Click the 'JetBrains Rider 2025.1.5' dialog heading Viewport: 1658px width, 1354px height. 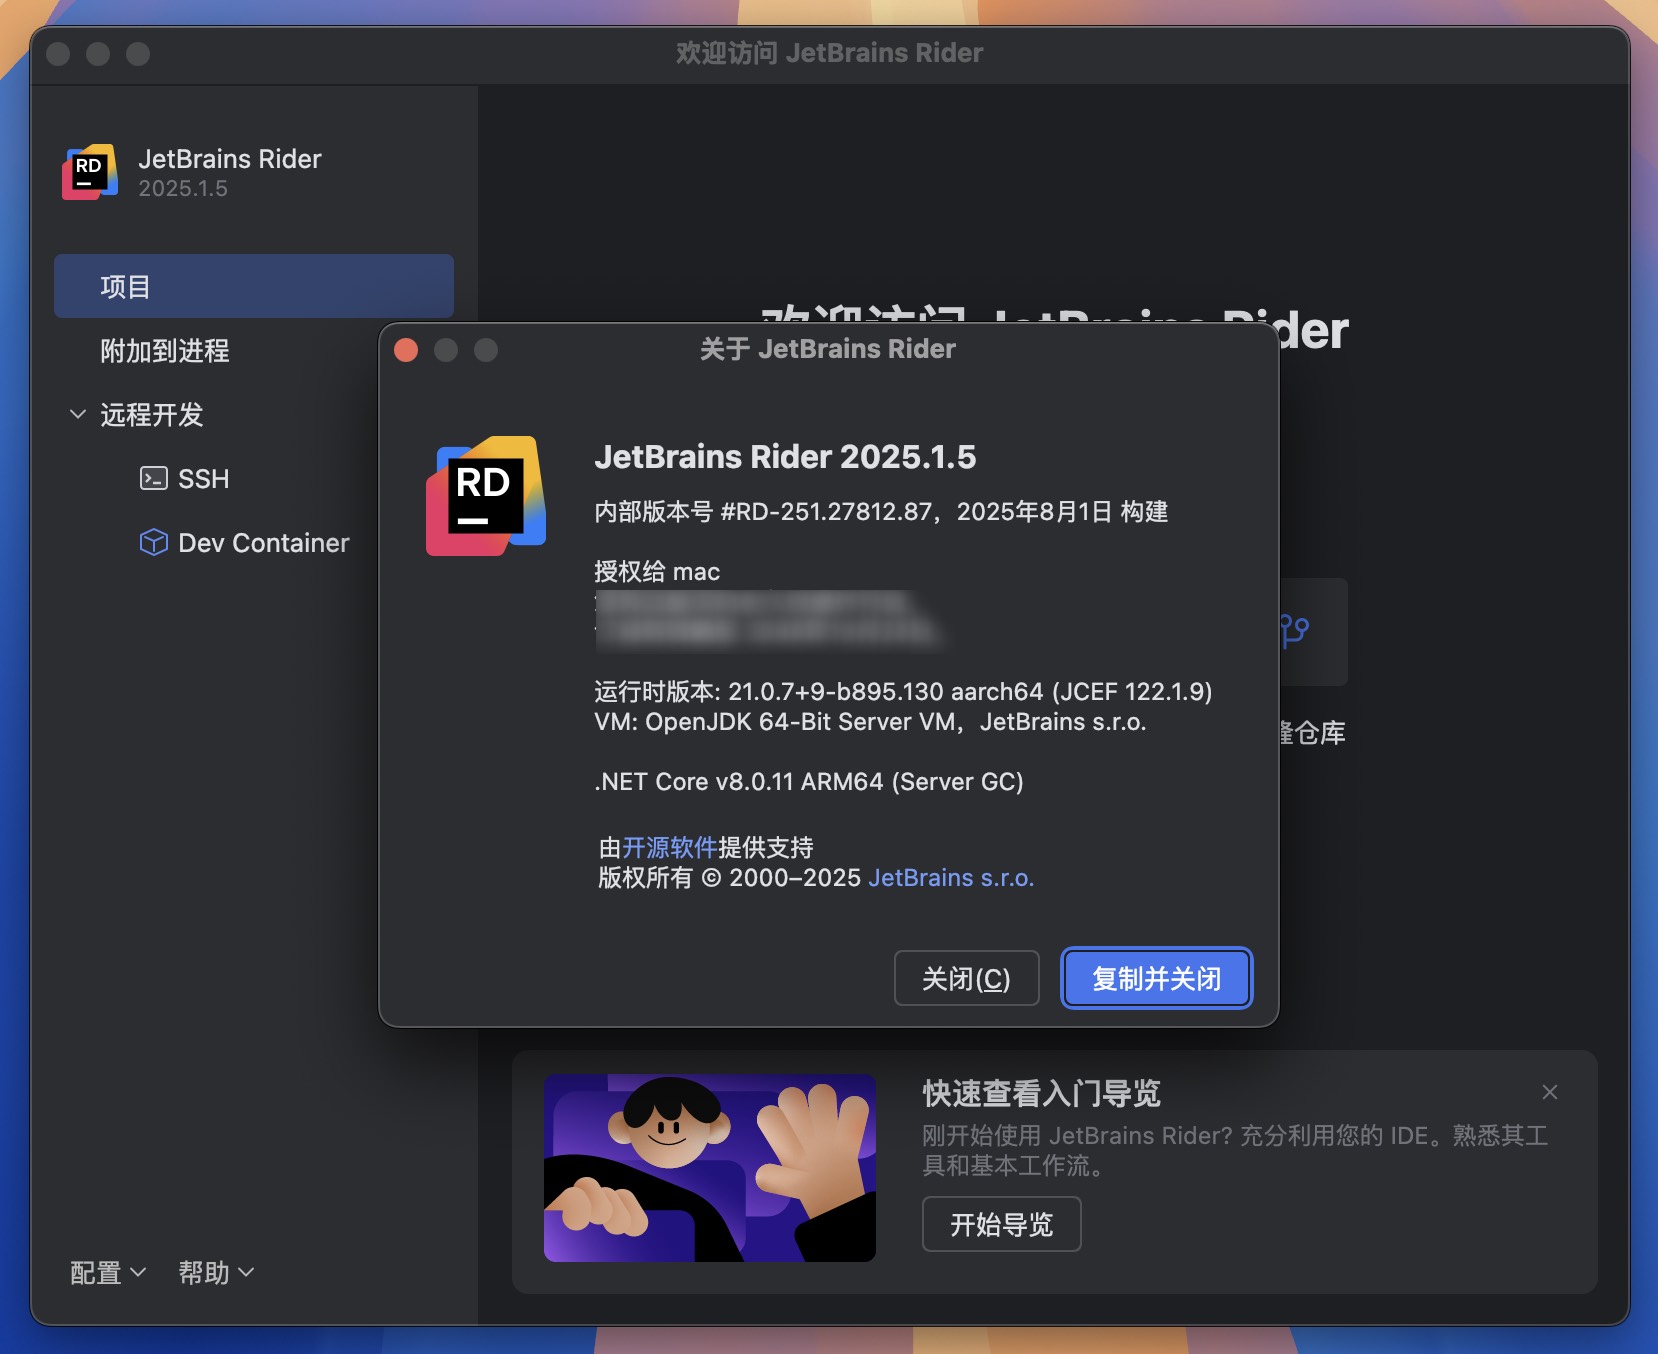click(785, 456)
